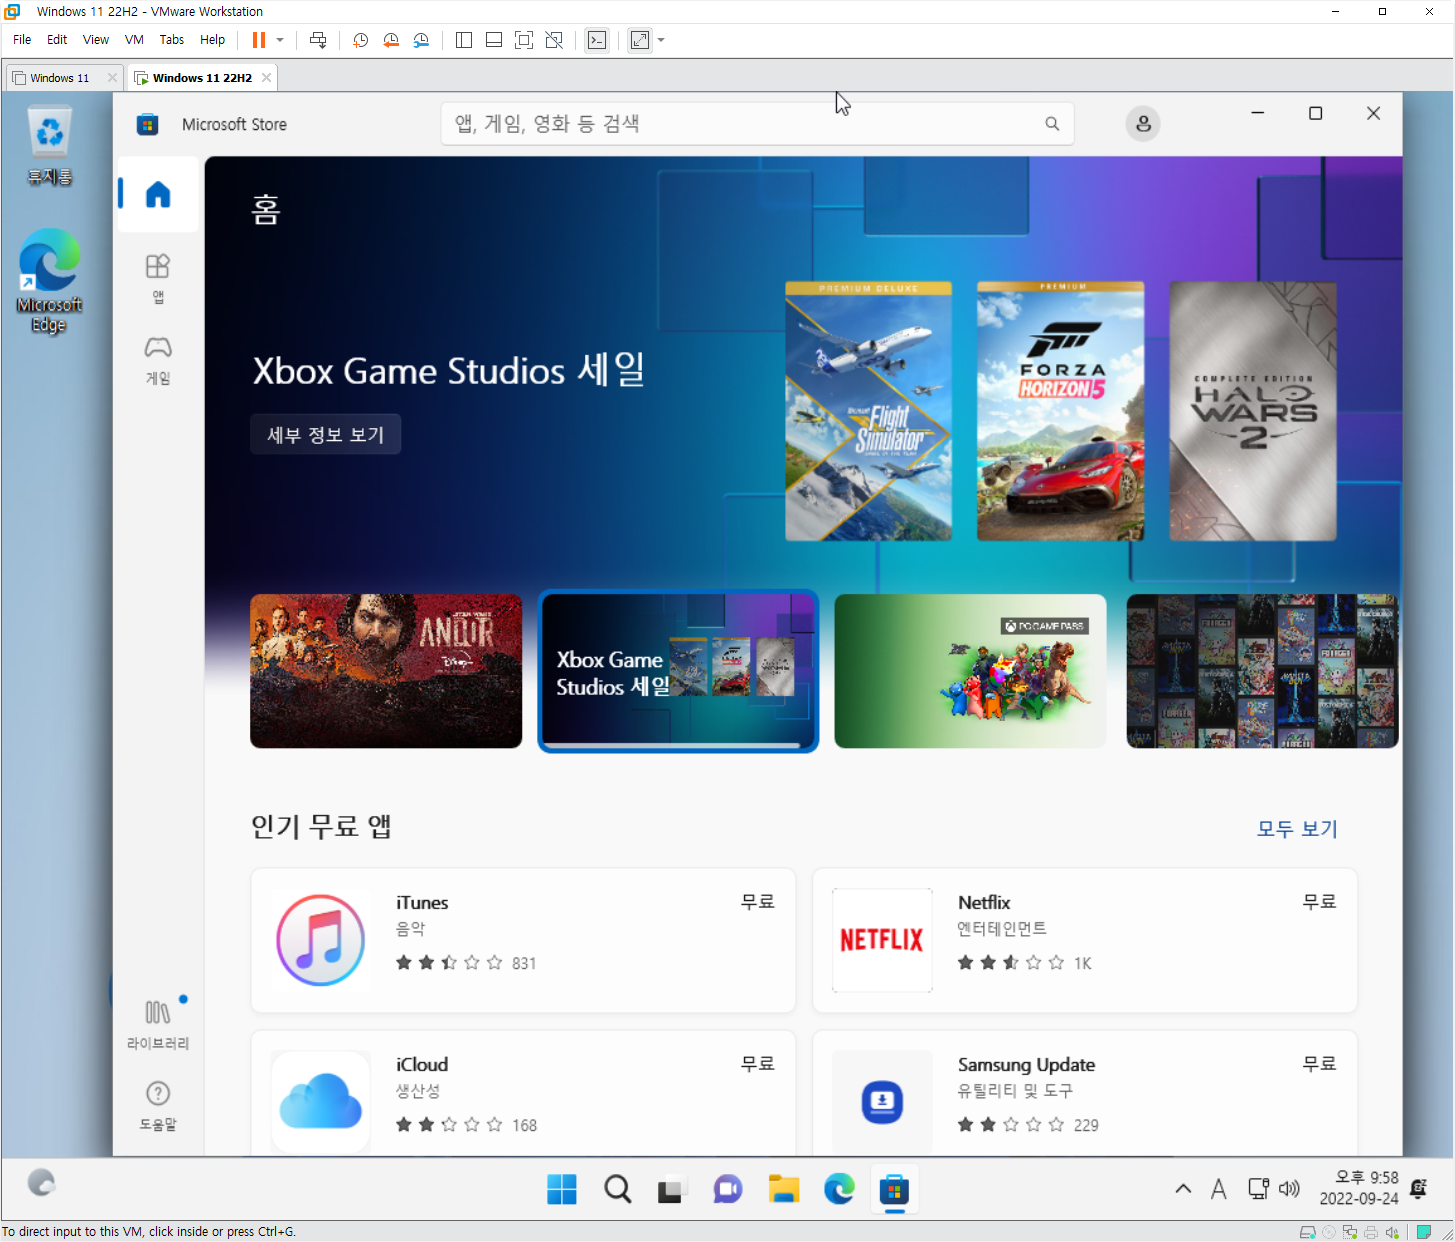The height and width of the screenshot is (1242, 1455).
Task: Toggle the thumbnail bar in VMware
Action: (494, 40)
